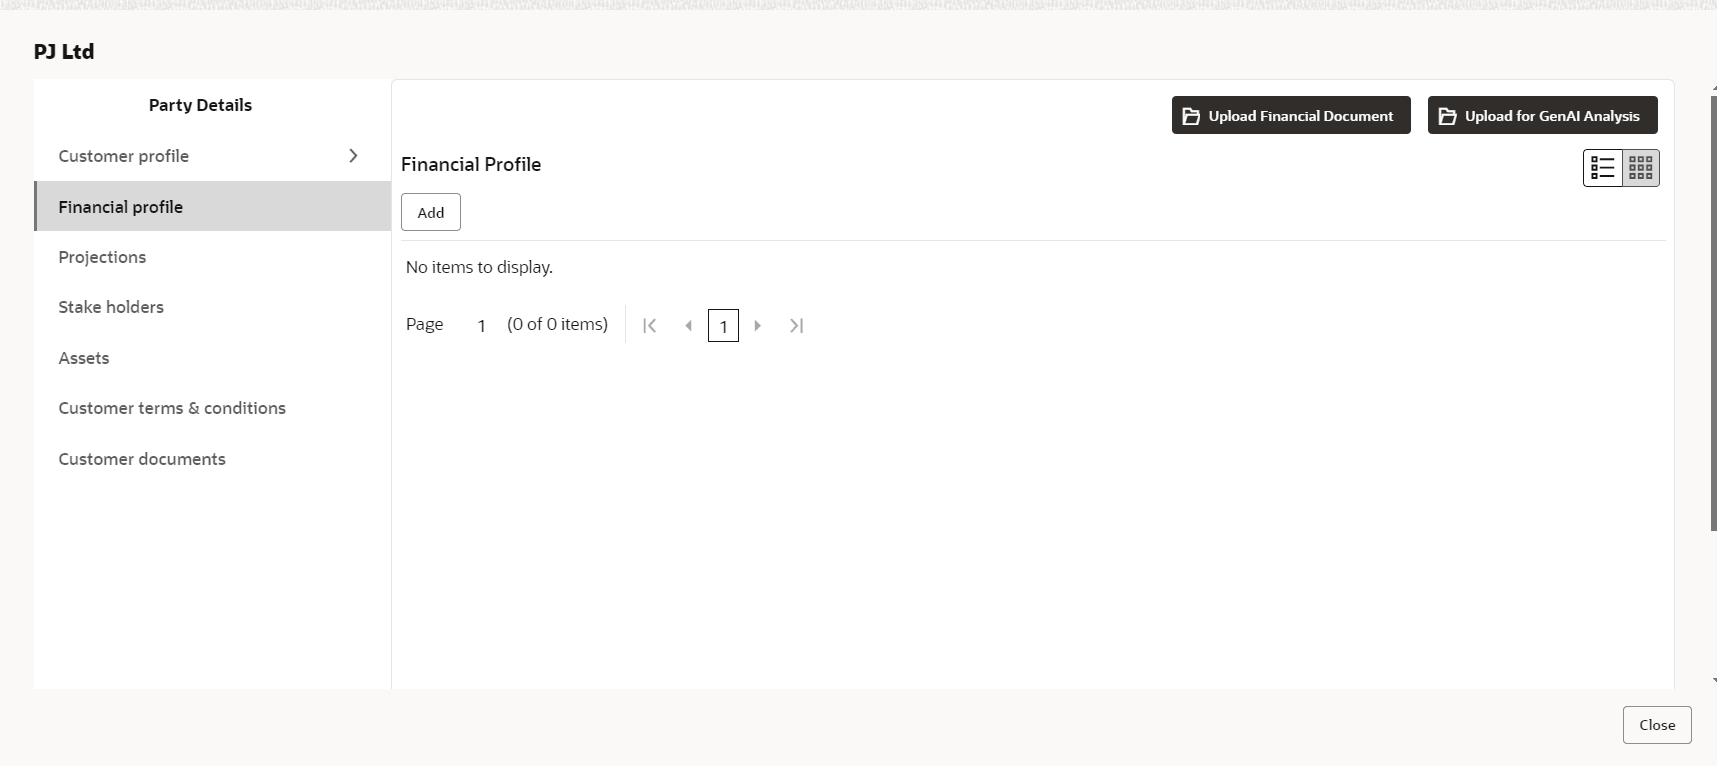Click the '(0 of 0 items)' text

click(x=557, y=324)
